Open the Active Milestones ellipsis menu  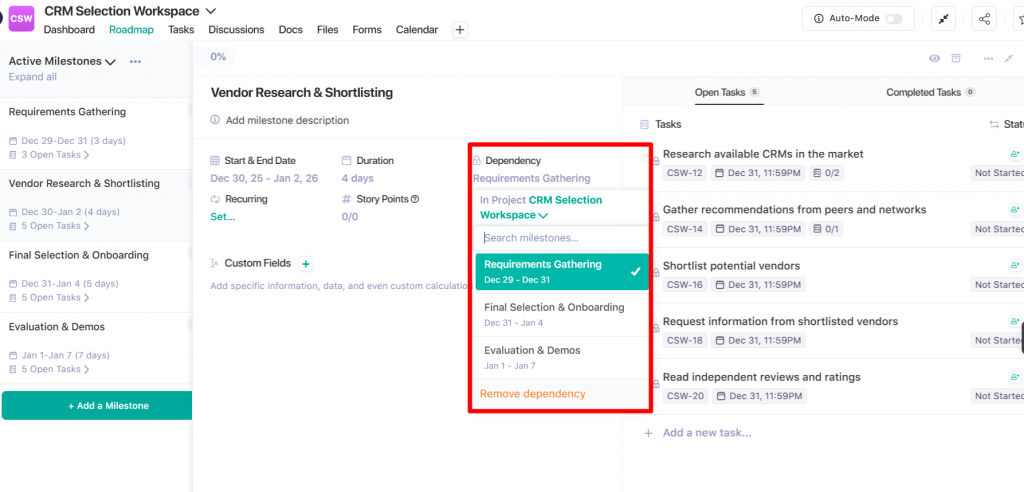135,61
